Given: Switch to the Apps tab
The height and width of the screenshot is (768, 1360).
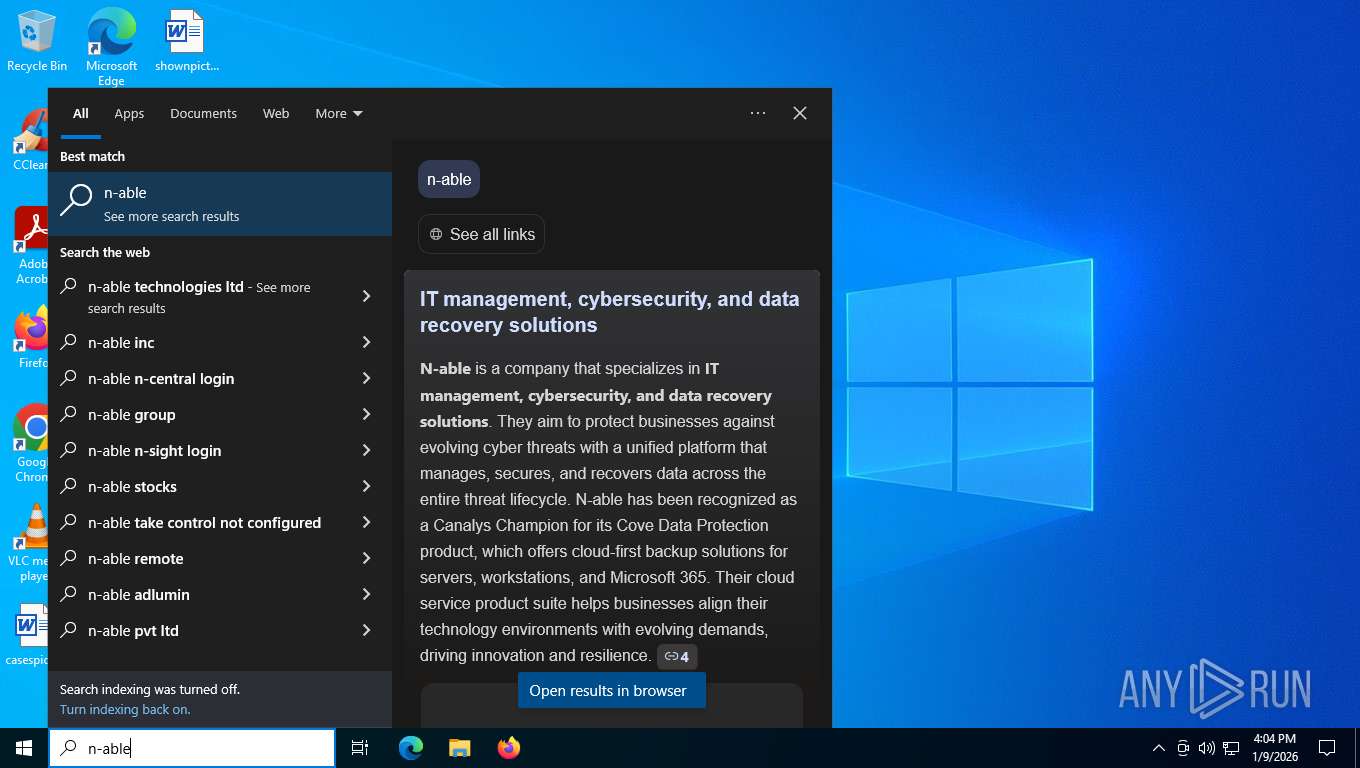Looking at the screenshot, I should [129, 114].
